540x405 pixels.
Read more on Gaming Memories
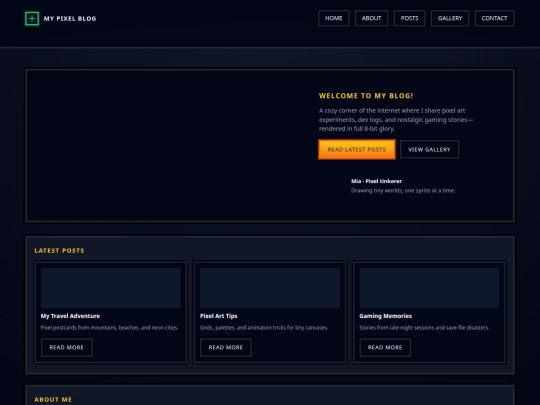[x=385, y=347]
